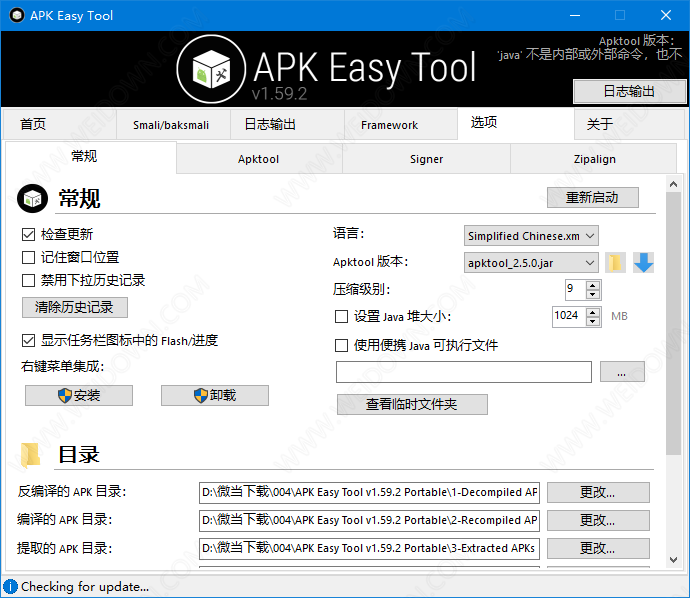
Task: Click the 压缩级别 value field showing 9
Action: (576, 290)
